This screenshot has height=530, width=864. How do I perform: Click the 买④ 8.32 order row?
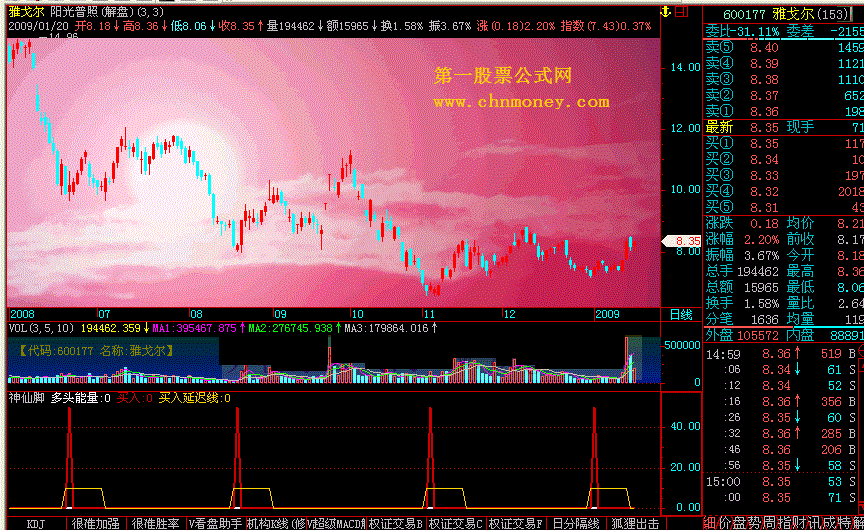784,192
